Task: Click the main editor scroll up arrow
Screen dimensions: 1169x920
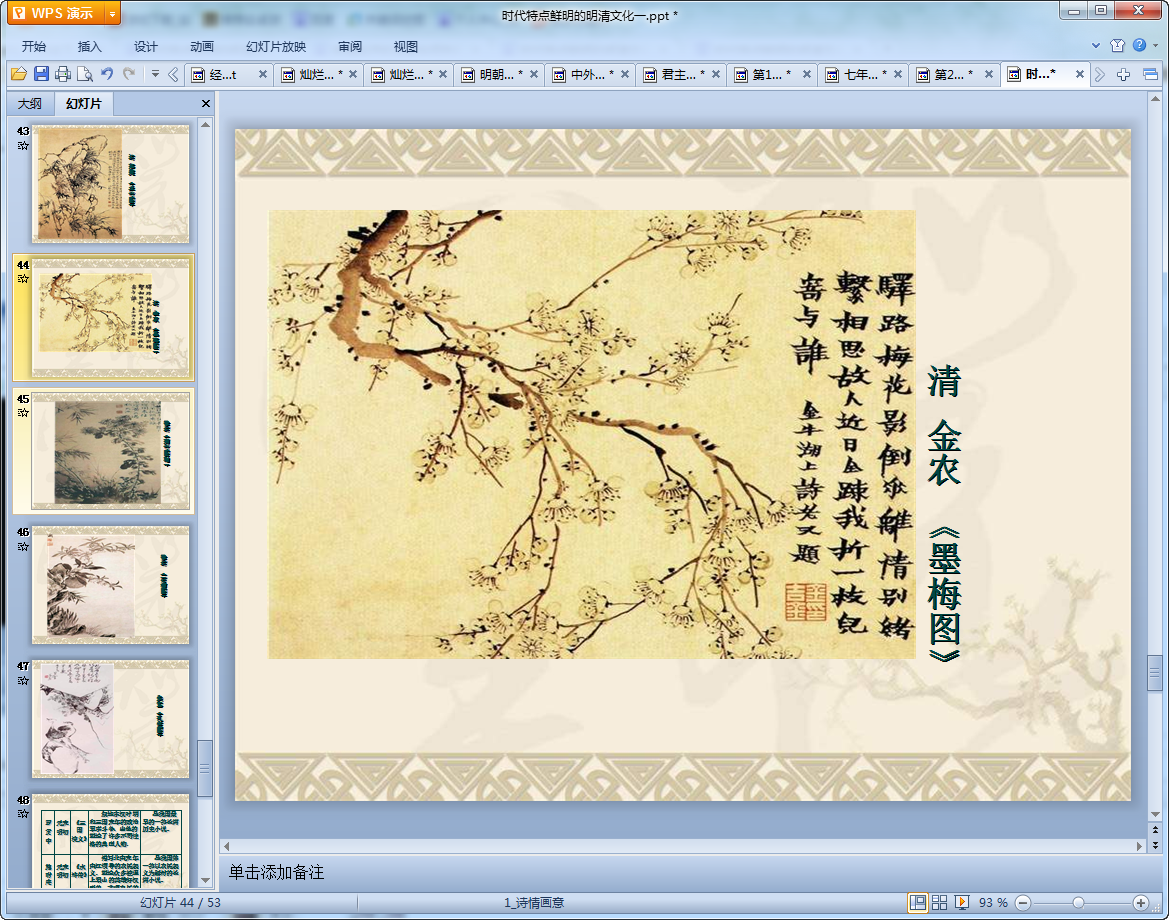Action: [1155, 99]
